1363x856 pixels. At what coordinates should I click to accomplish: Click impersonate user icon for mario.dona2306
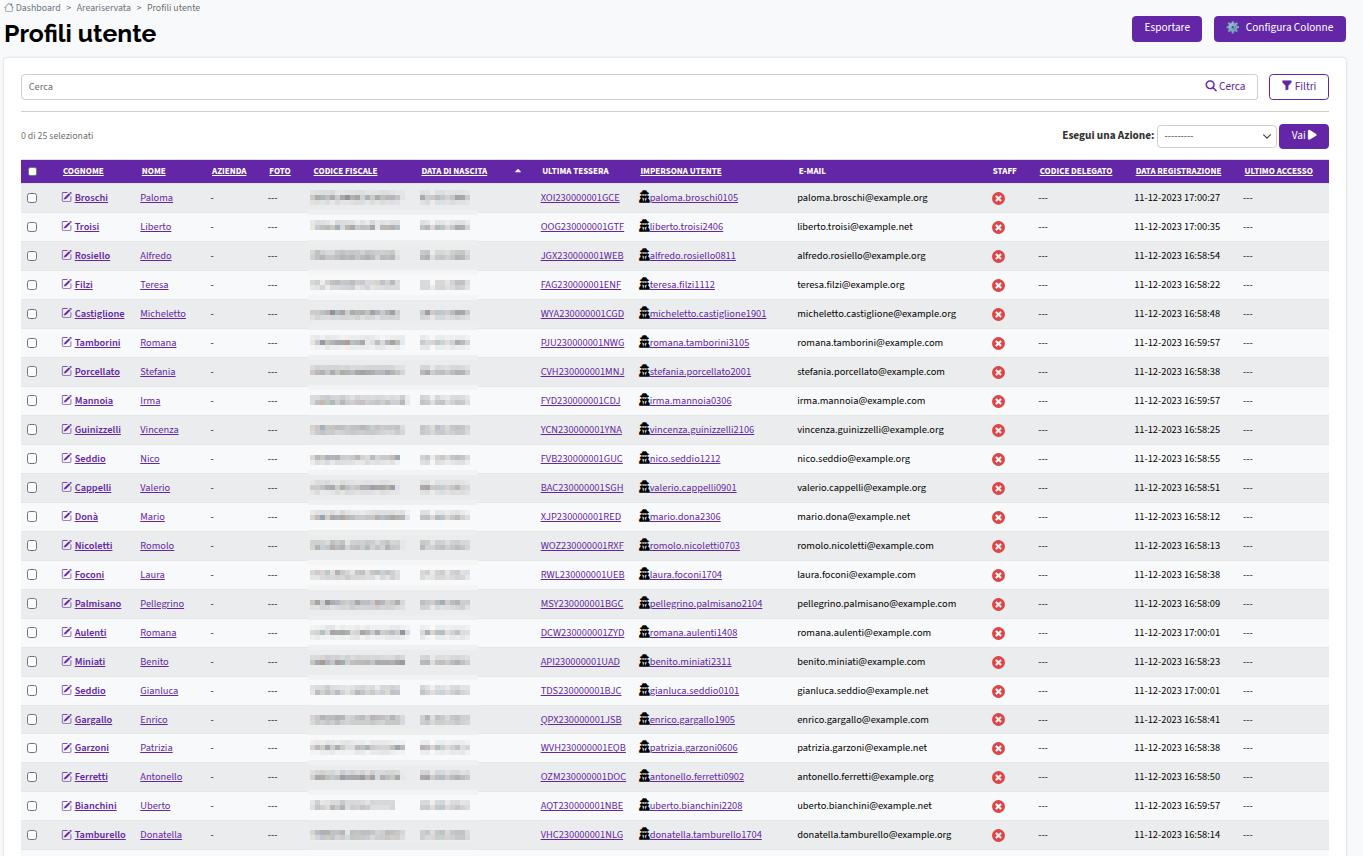(x=645, y=517)
